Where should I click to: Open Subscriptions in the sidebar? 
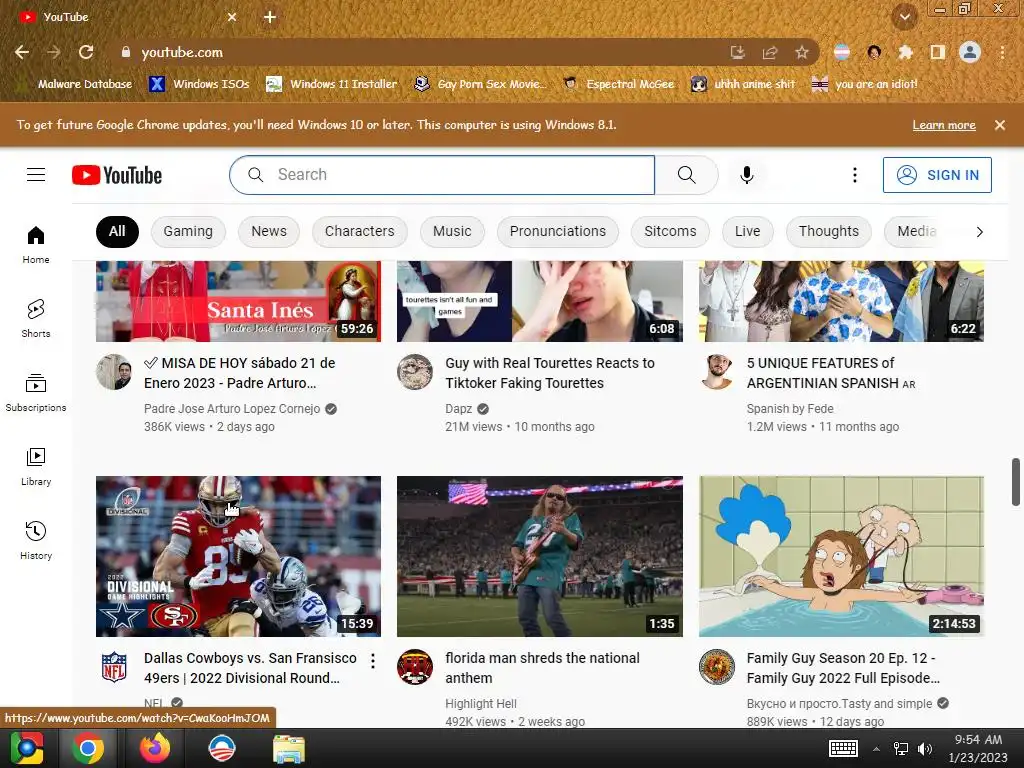(x=36, y=392)
